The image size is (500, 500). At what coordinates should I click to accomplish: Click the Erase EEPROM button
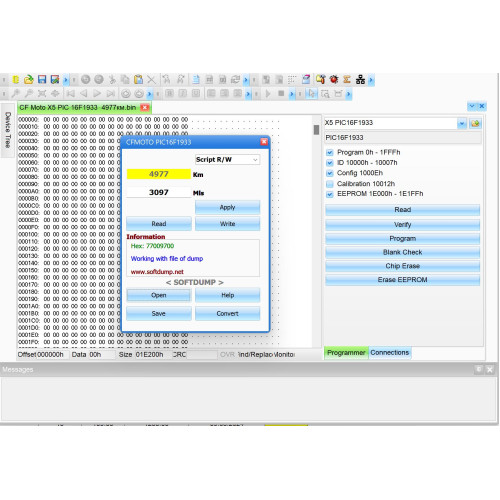coord(402,280)
